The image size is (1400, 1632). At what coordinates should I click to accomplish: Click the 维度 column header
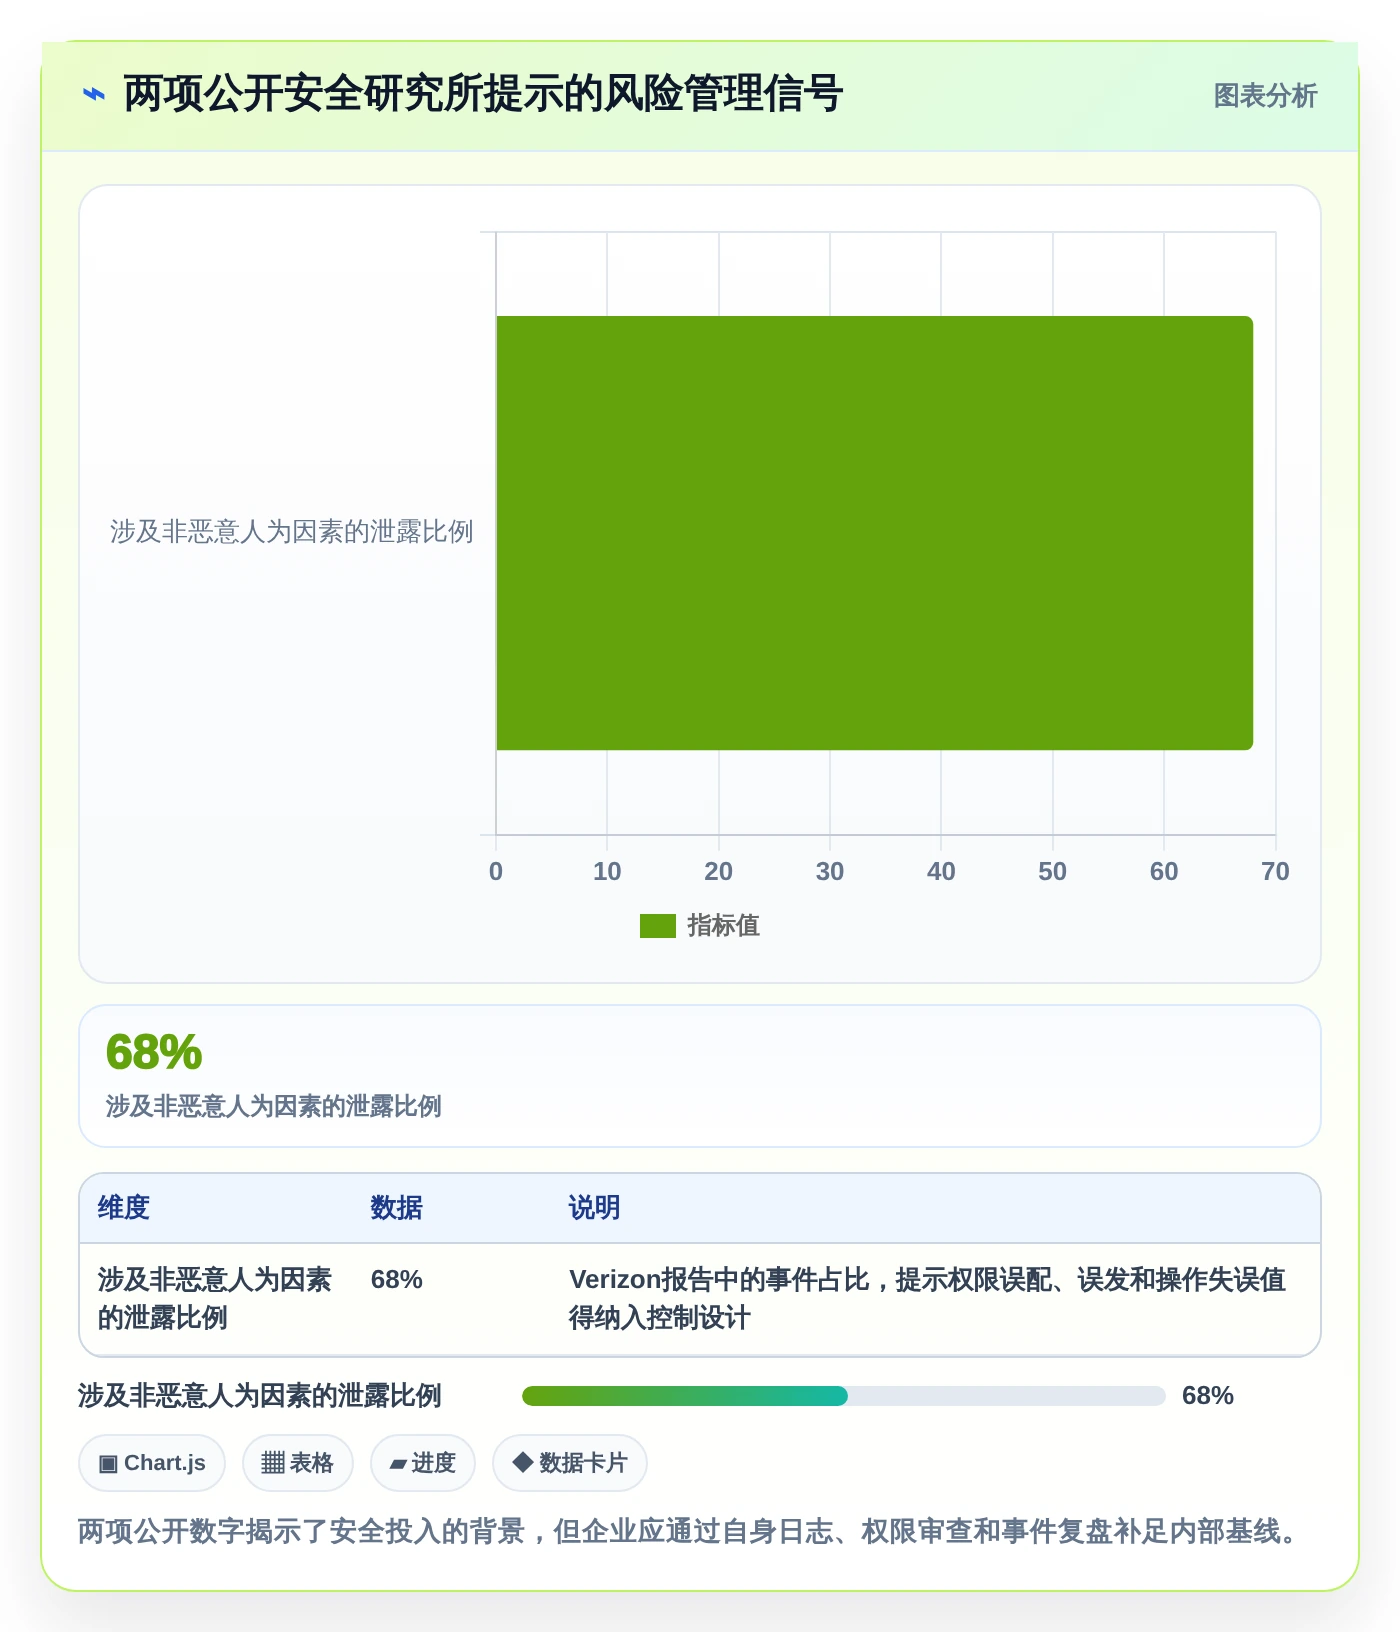click(124, 1208)
